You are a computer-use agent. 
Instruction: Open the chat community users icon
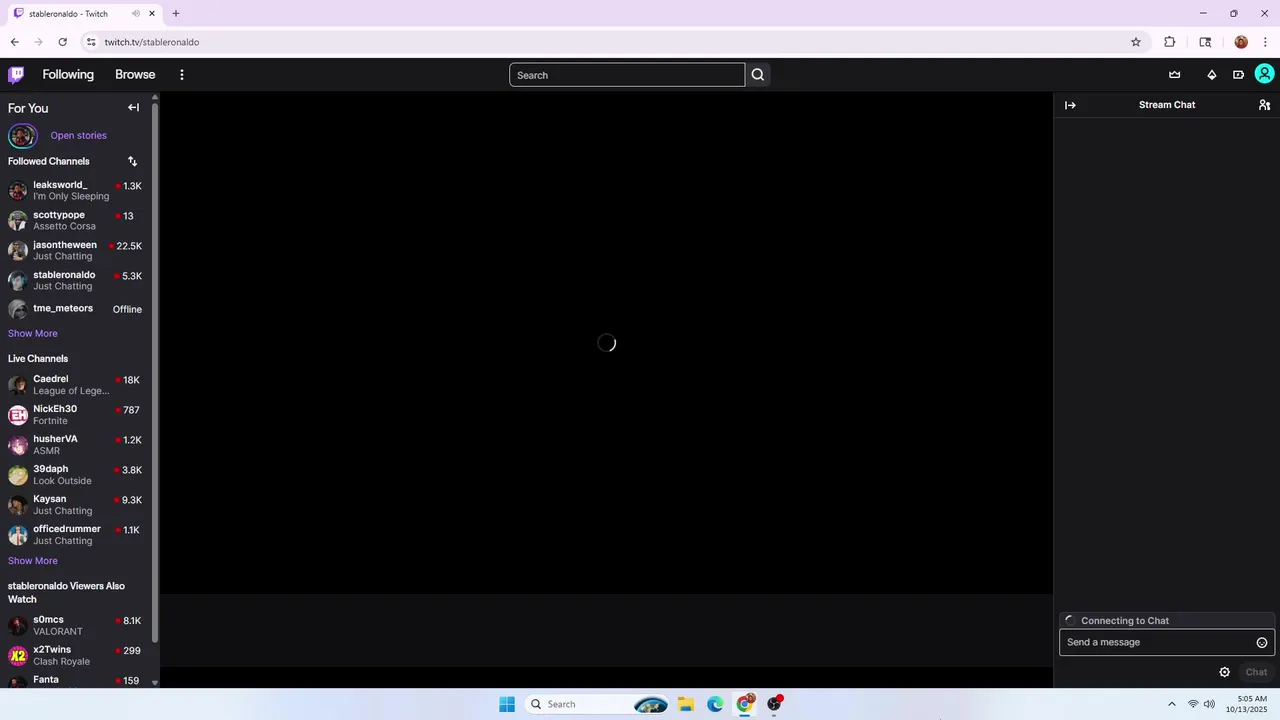tap(1265, 105)
